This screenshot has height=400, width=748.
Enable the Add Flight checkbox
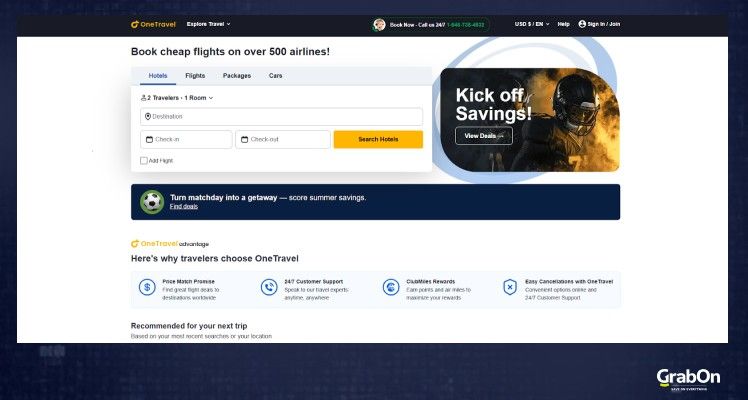pyautogui.click(x=144, y=160)
